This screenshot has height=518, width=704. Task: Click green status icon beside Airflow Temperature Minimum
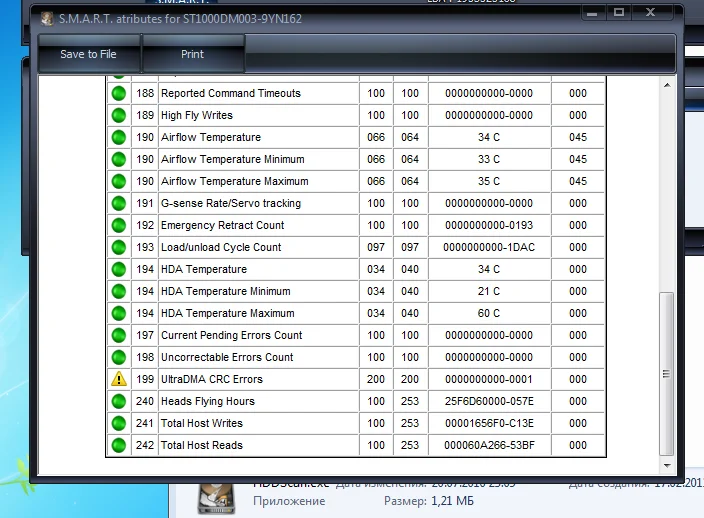(119, 159)
